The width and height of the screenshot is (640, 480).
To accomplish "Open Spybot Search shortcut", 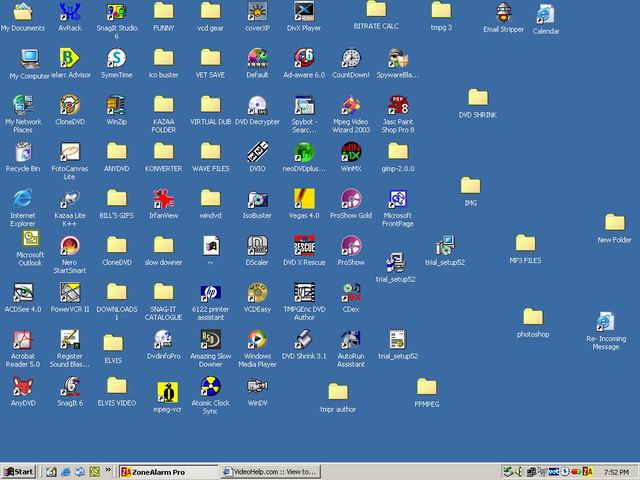I will tap(304, 106).
